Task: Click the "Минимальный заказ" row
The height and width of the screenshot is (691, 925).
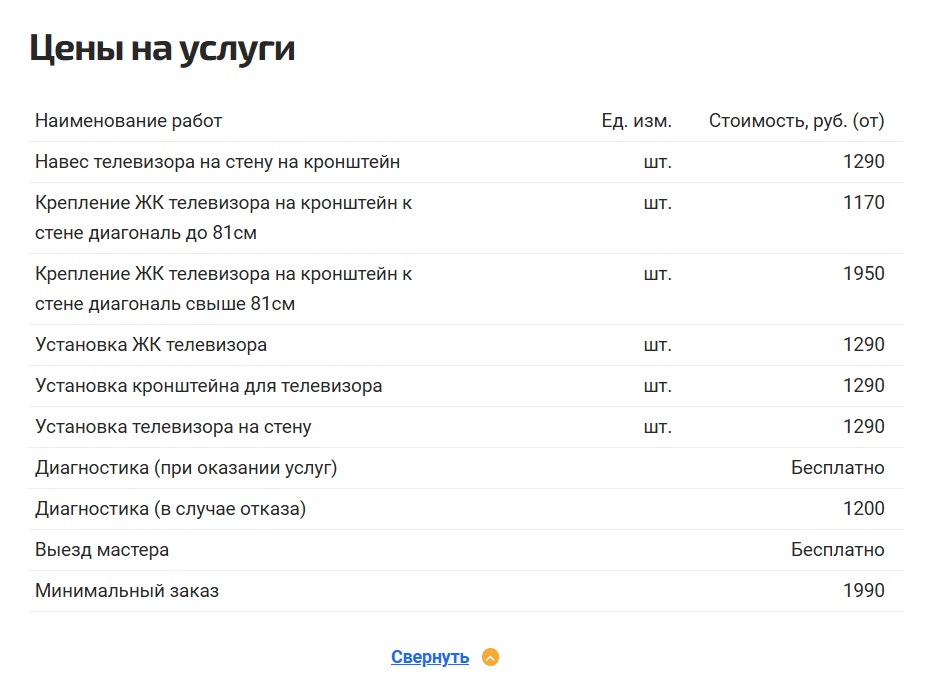Action: (x=127, y=591)
